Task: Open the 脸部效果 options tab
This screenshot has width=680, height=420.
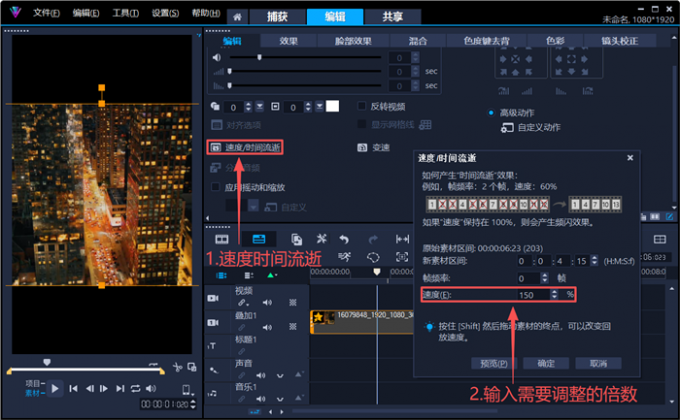Action: (353, 41)
